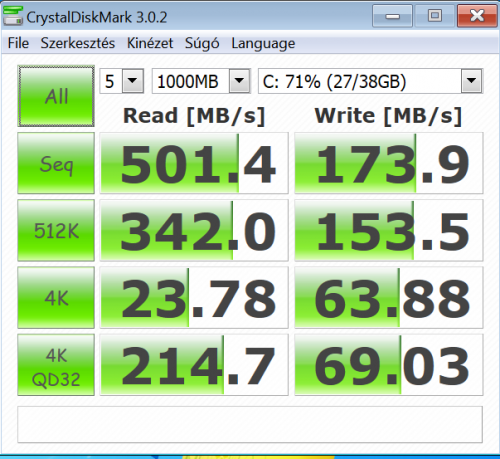Close the CrystalDiskMark window
The height and width of the screenshot is (459, 500).
(477, 16)
